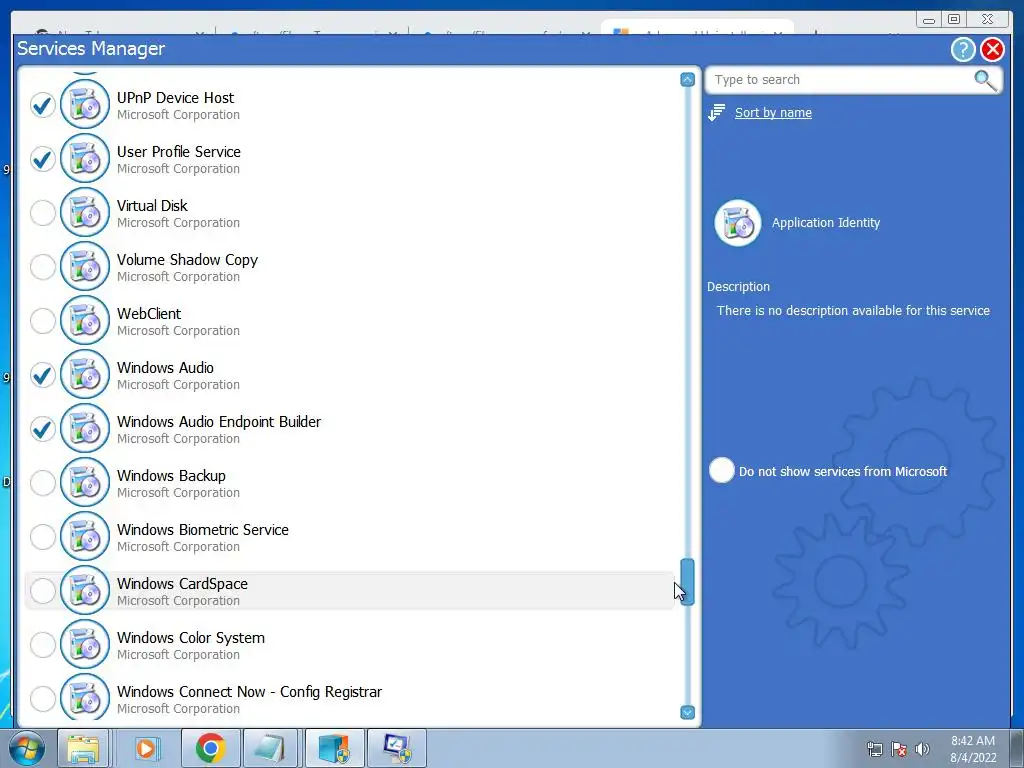Click the scrollbar up arrow
The height and width of the screenshot is (768, 1024).
687,80
